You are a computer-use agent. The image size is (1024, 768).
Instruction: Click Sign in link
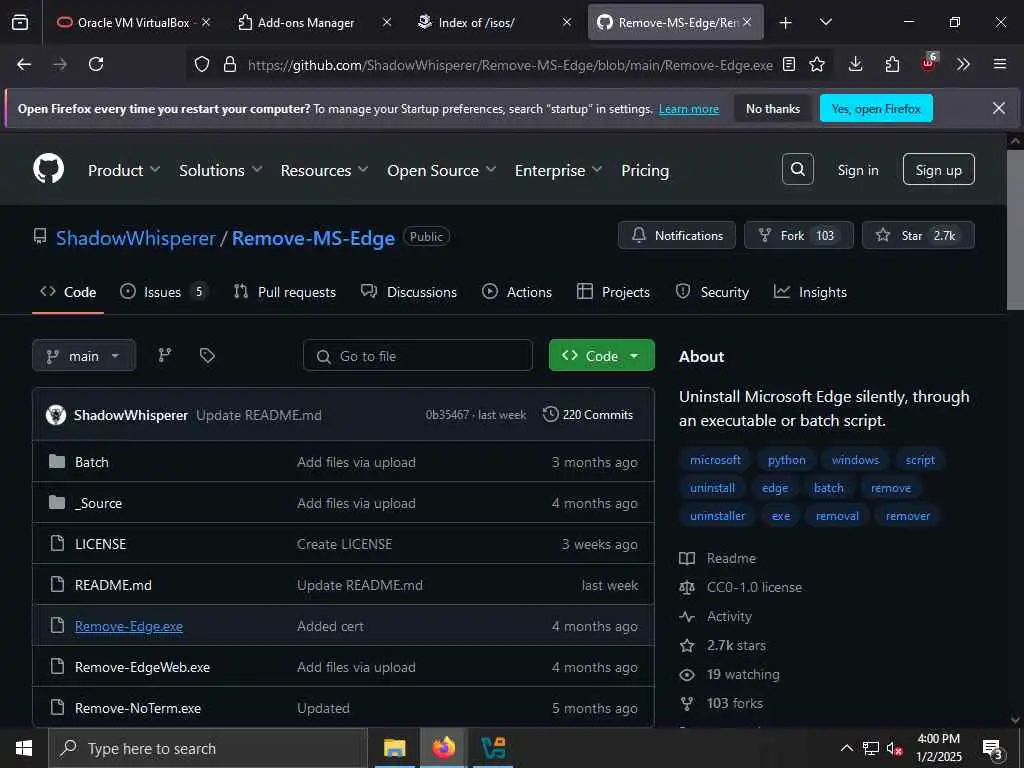point(857,170)
